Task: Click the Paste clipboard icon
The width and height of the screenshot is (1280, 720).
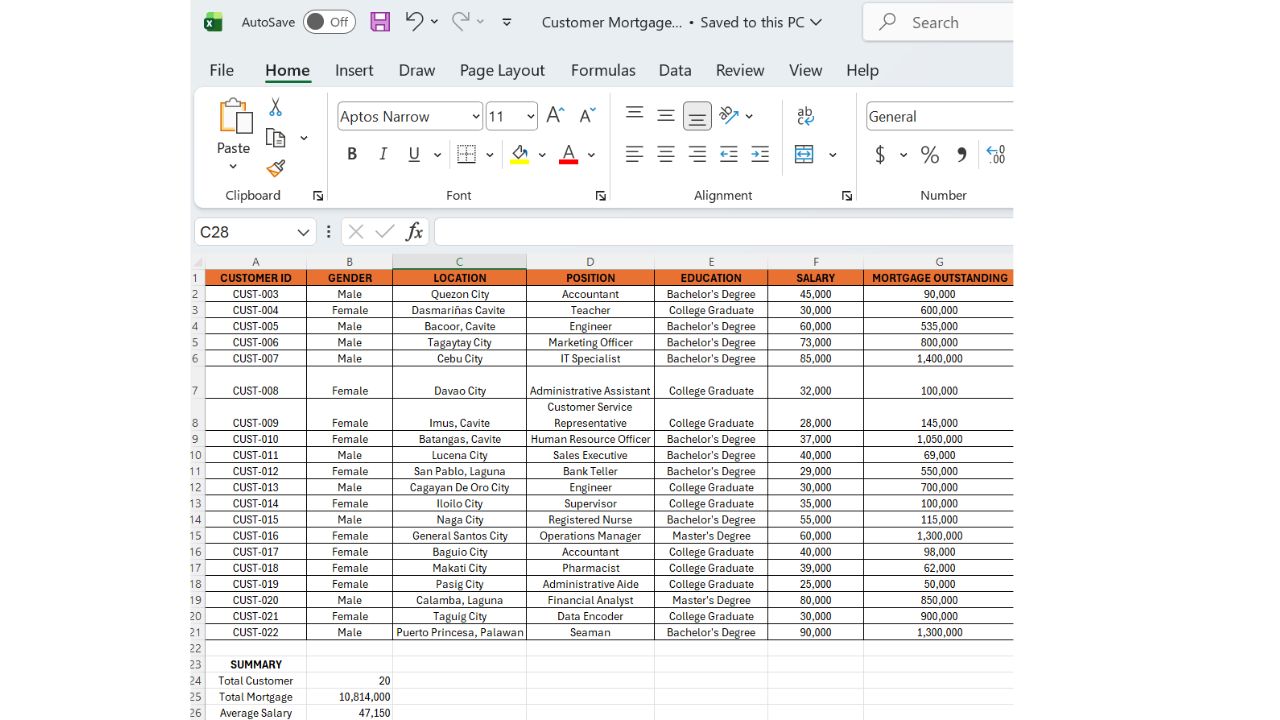Action: 235,116
